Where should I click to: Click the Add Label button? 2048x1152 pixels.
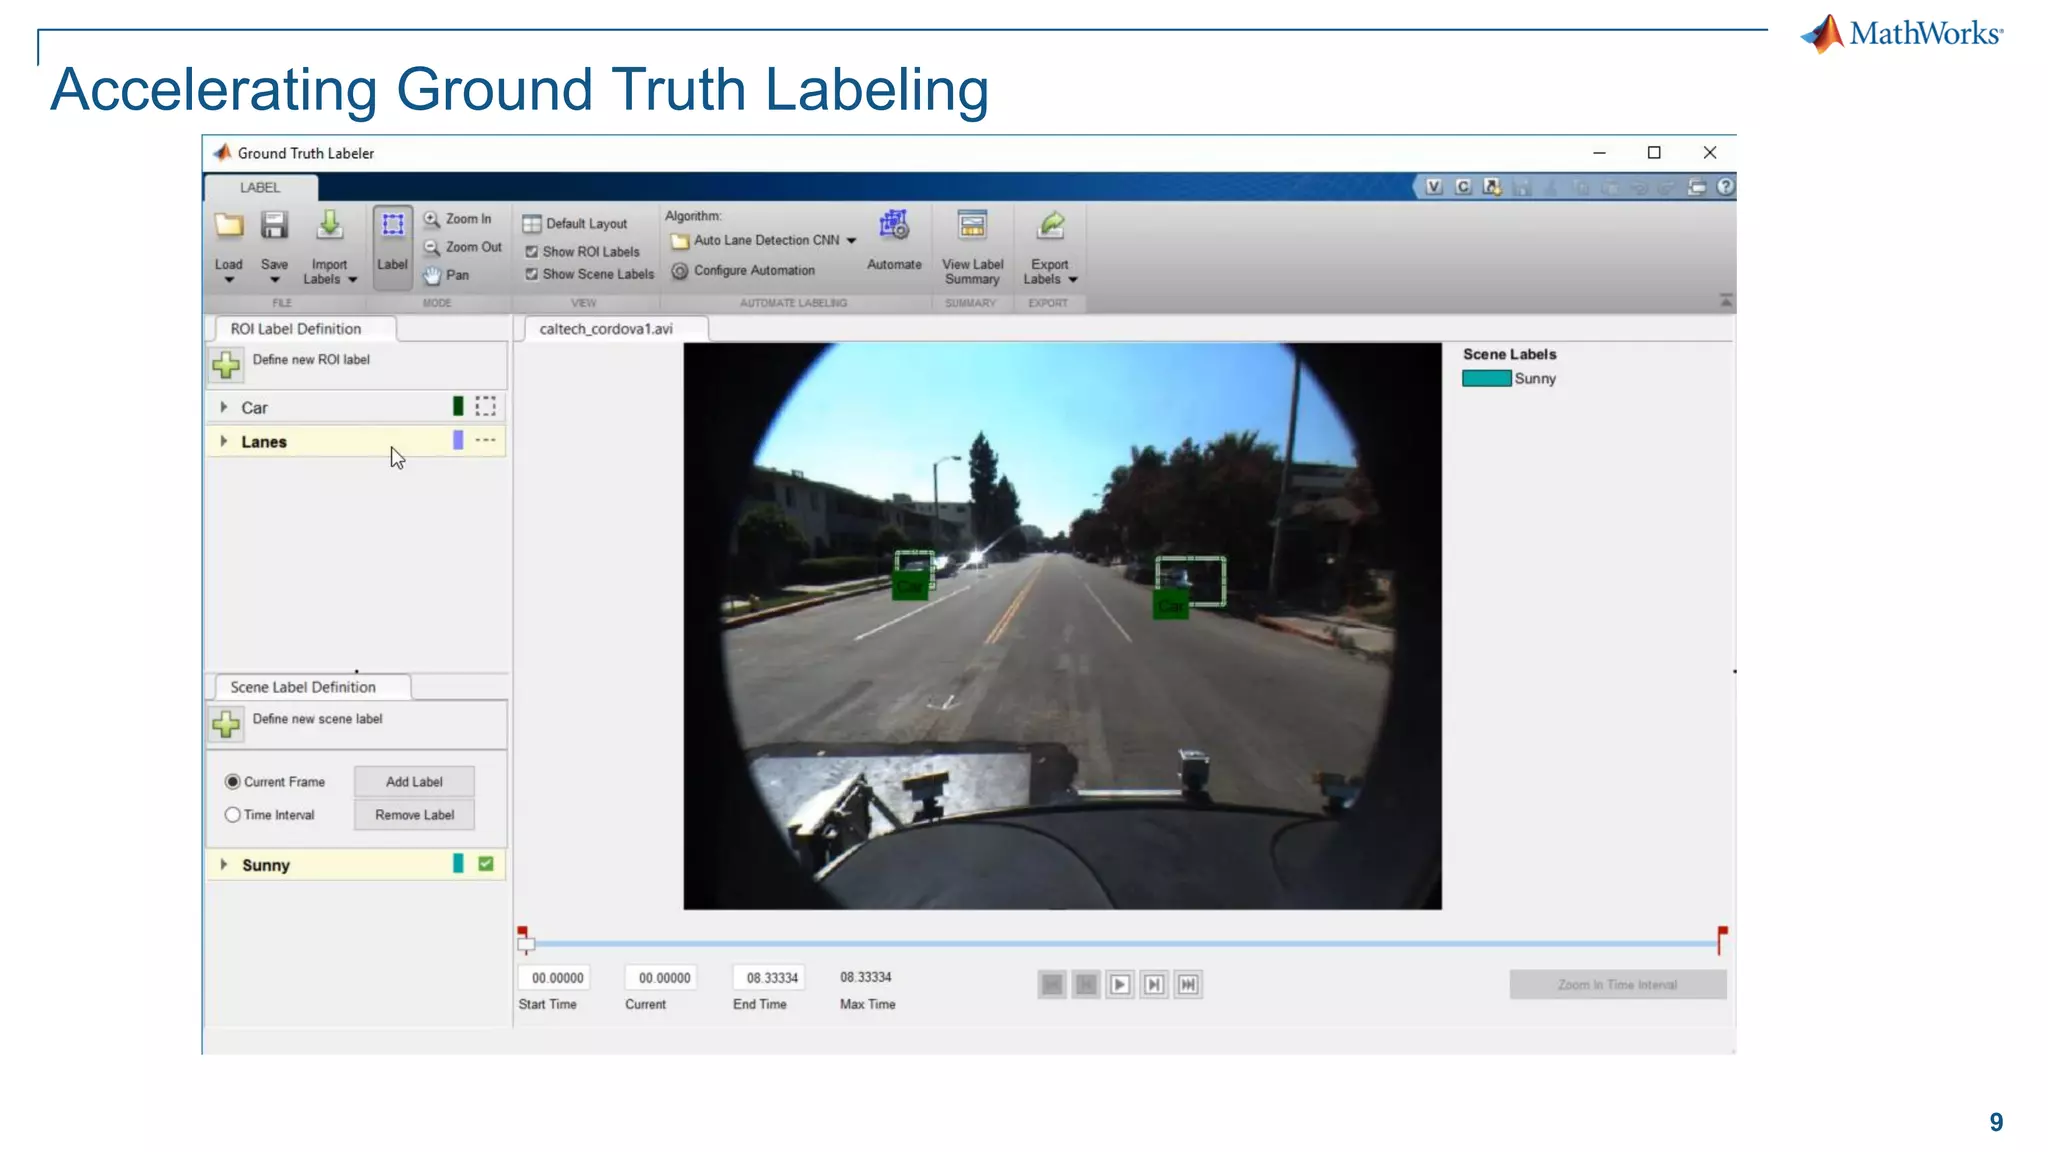[x=414, y=782]
